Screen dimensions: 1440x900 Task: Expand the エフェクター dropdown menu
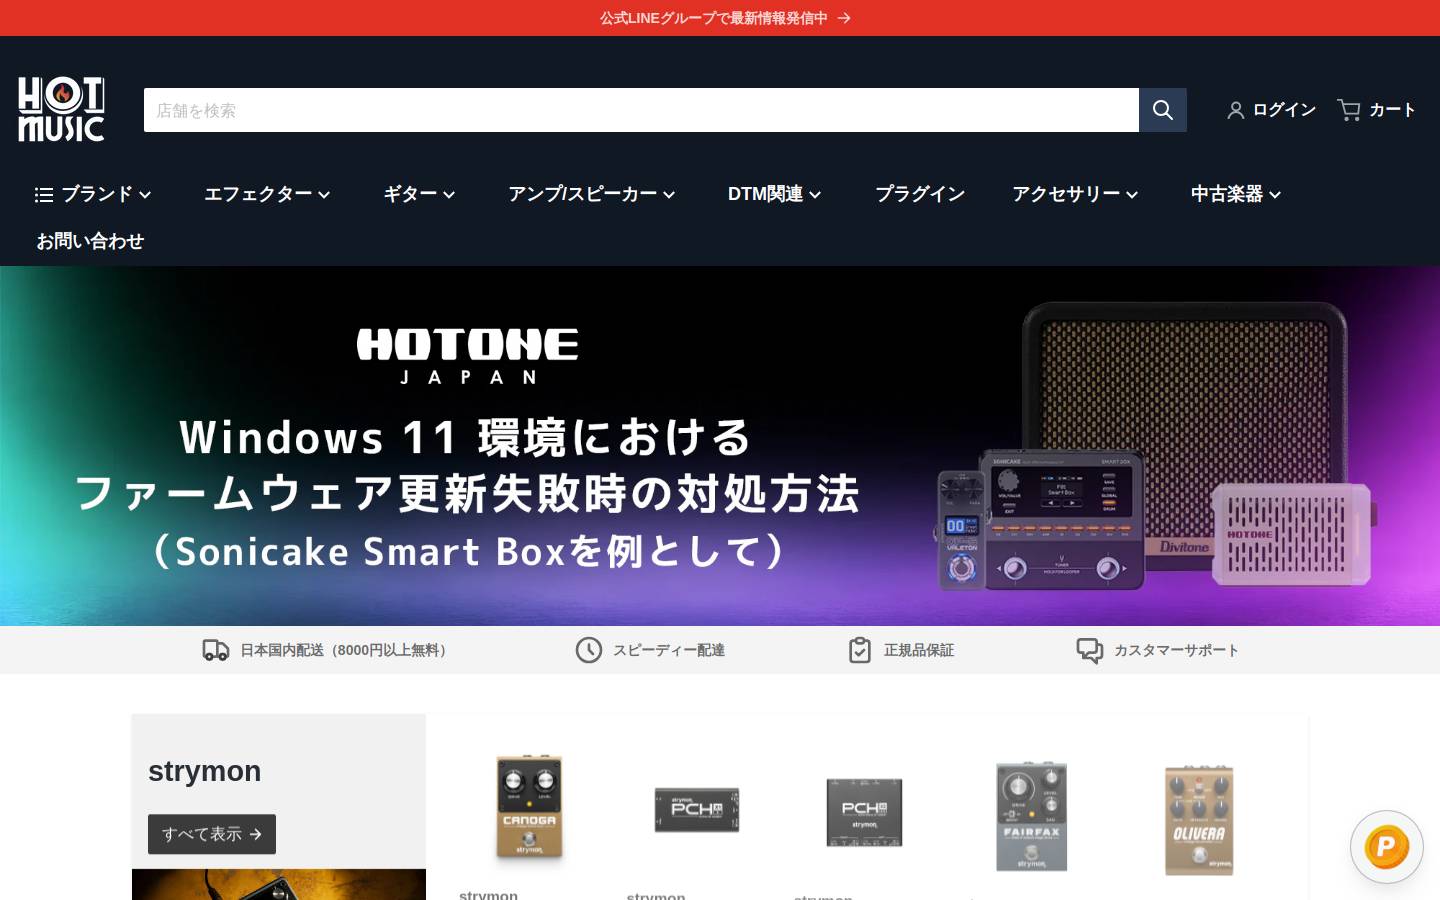267,194
